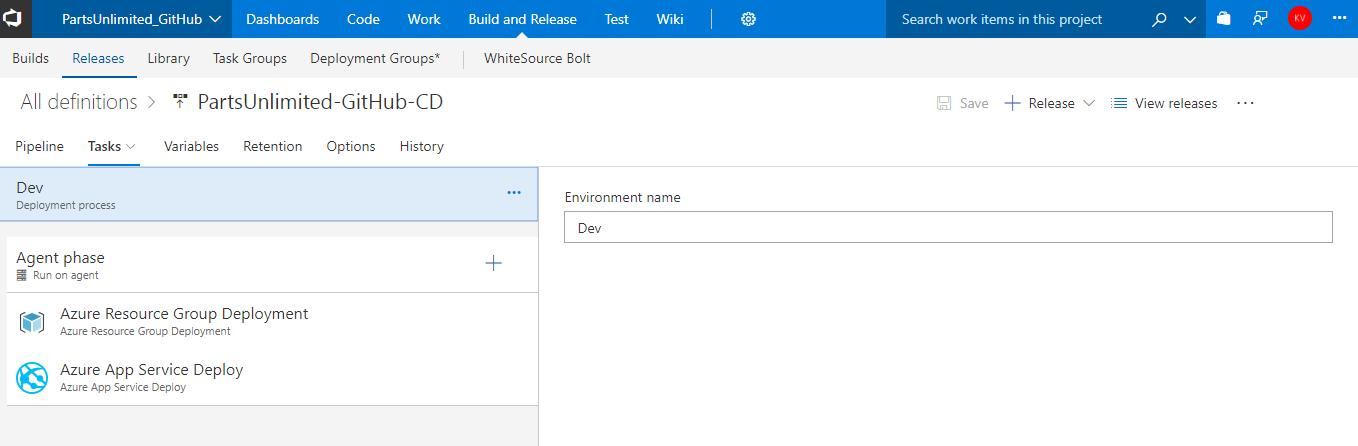Select Azure App Service Deploy task
1358x446 pixels.
point(272,377)
